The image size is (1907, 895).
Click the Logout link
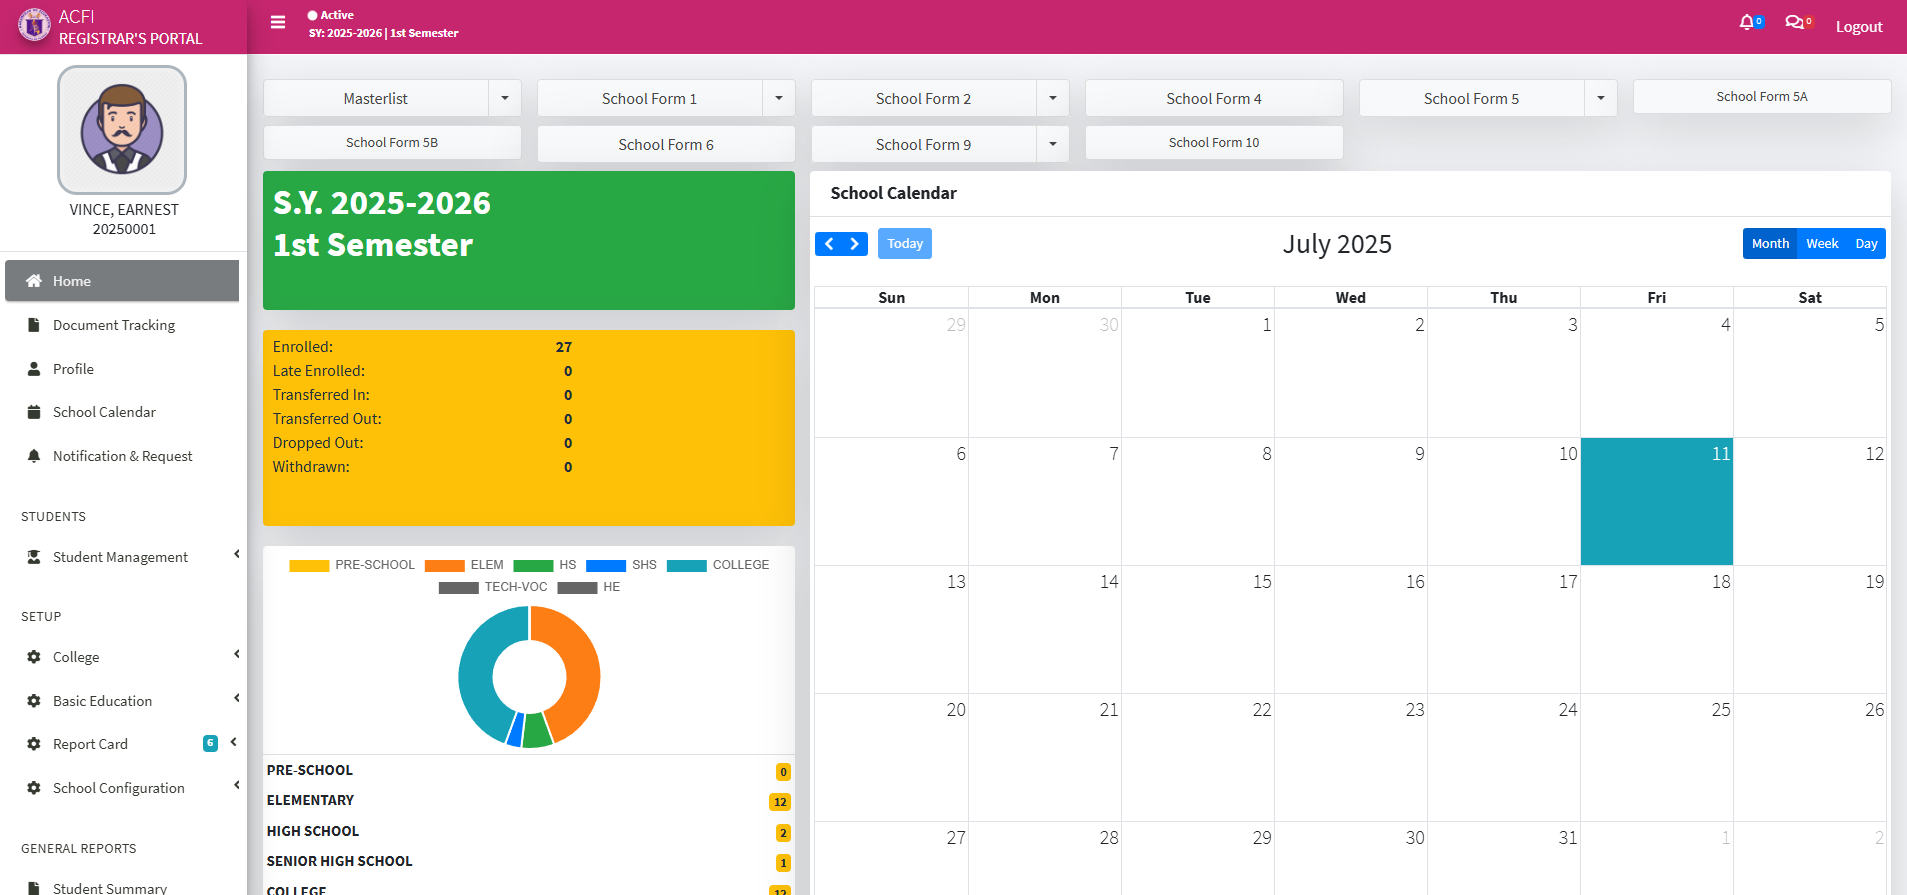point(1859,27)
